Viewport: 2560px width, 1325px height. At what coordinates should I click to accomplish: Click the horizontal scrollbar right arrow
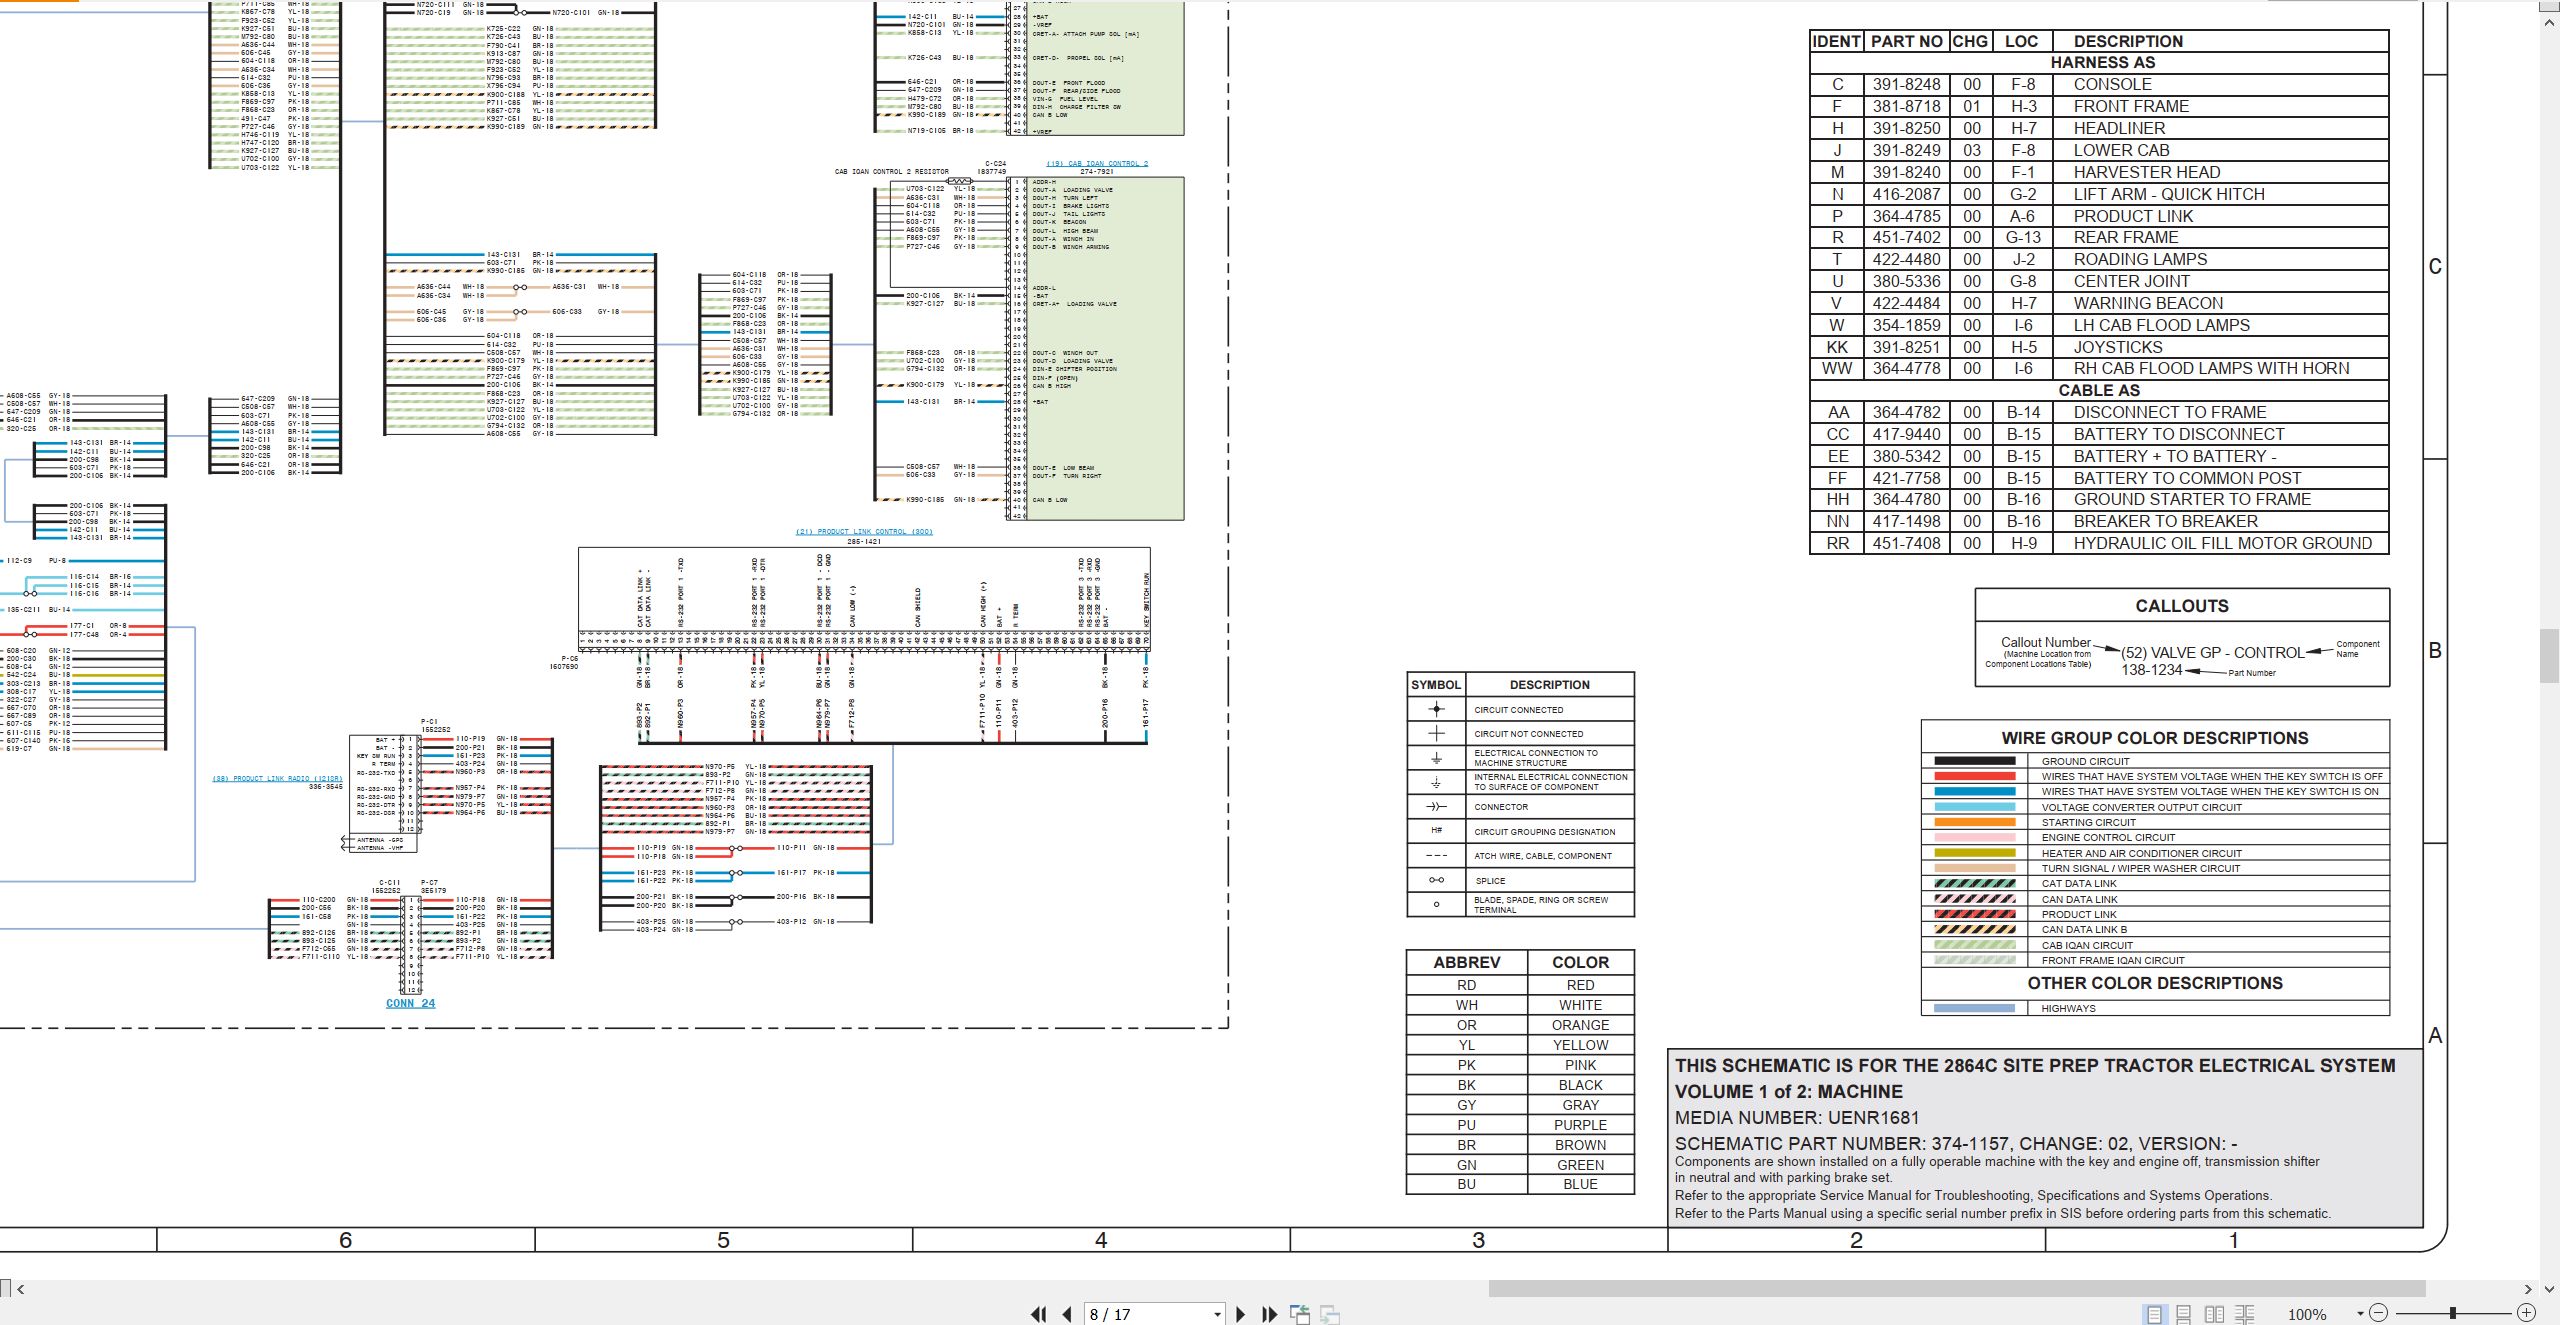[2529, 1289]
